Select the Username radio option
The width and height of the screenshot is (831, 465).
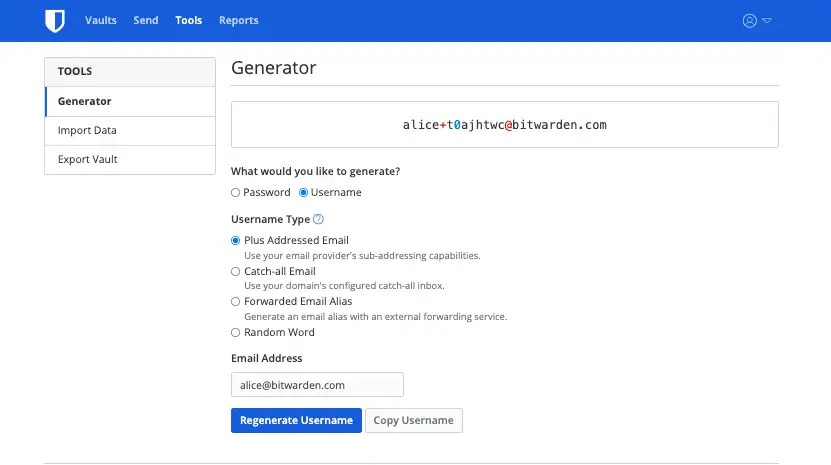(x=303, y=192)
